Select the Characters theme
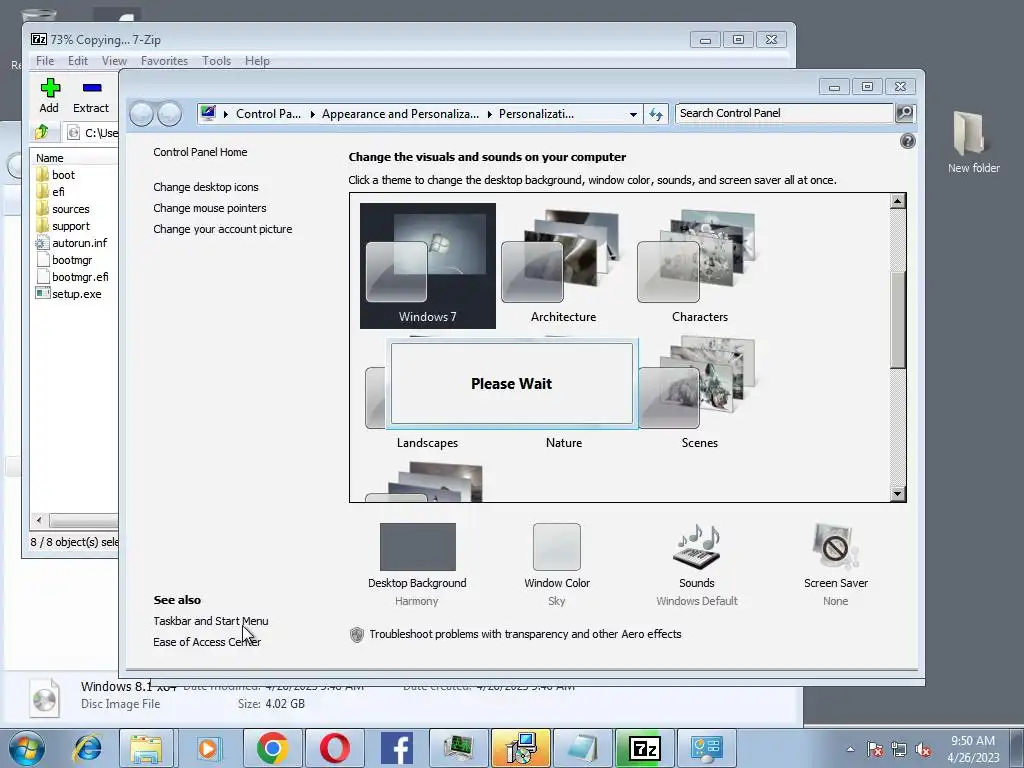 699,266
